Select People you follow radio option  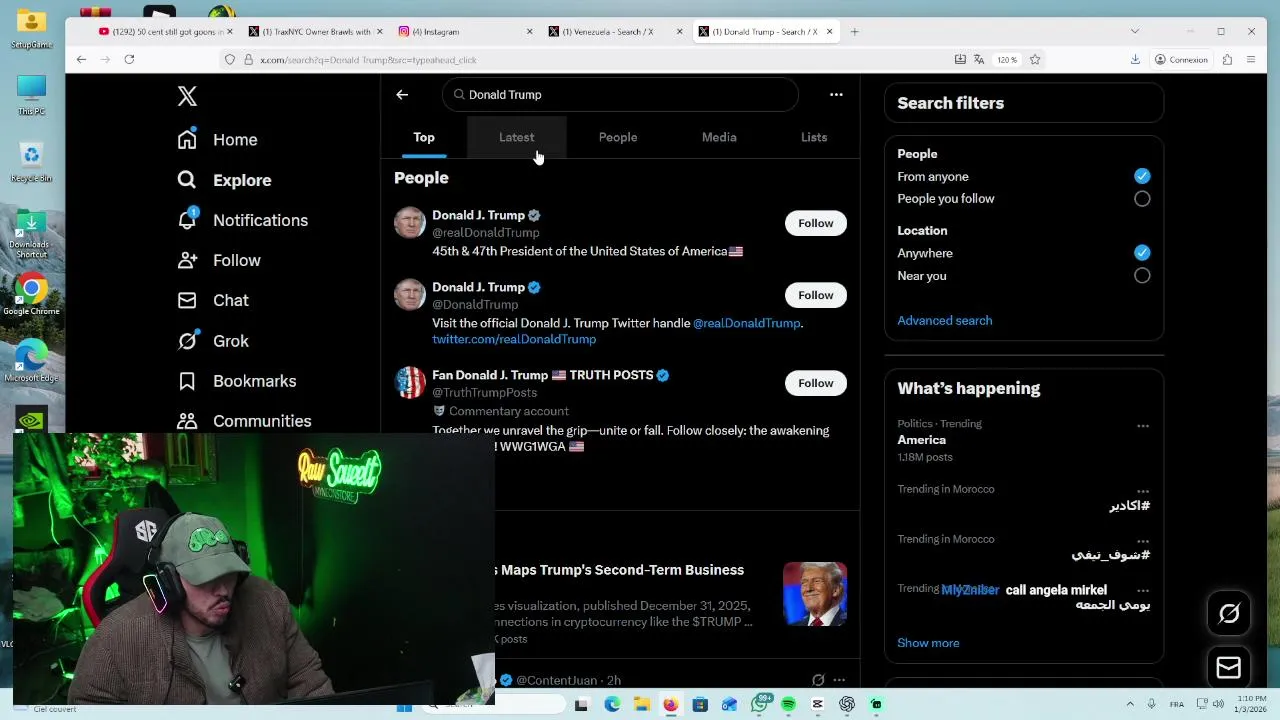(1142, 199)
